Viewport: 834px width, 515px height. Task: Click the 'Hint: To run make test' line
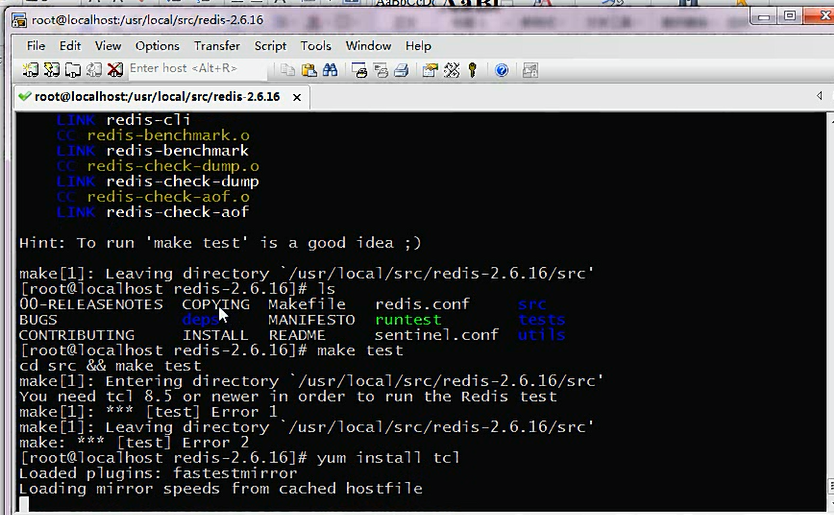tap(220, 243)
